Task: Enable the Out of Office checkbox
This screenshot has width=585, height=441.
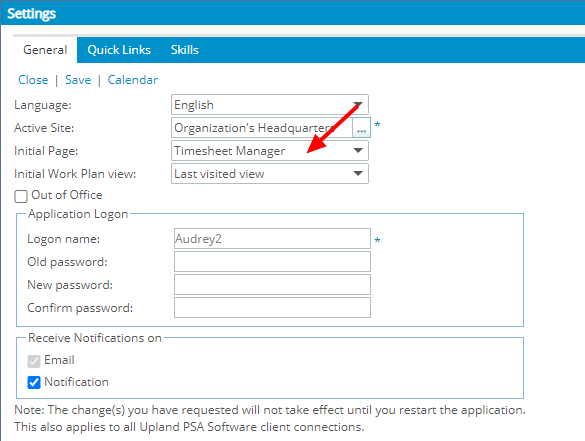Action: pos(21,196)
